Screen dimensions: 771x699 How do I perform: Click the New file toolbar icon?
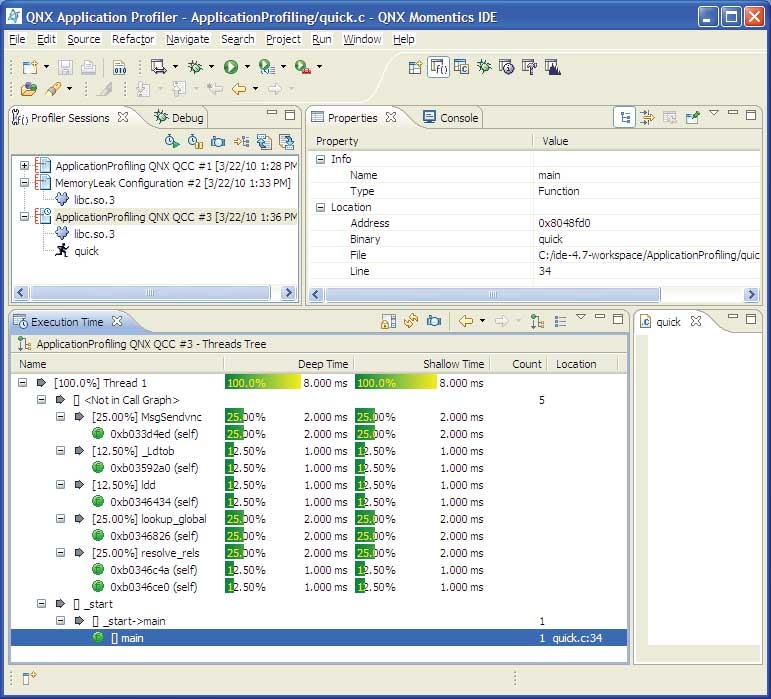(x=30, y=67)
